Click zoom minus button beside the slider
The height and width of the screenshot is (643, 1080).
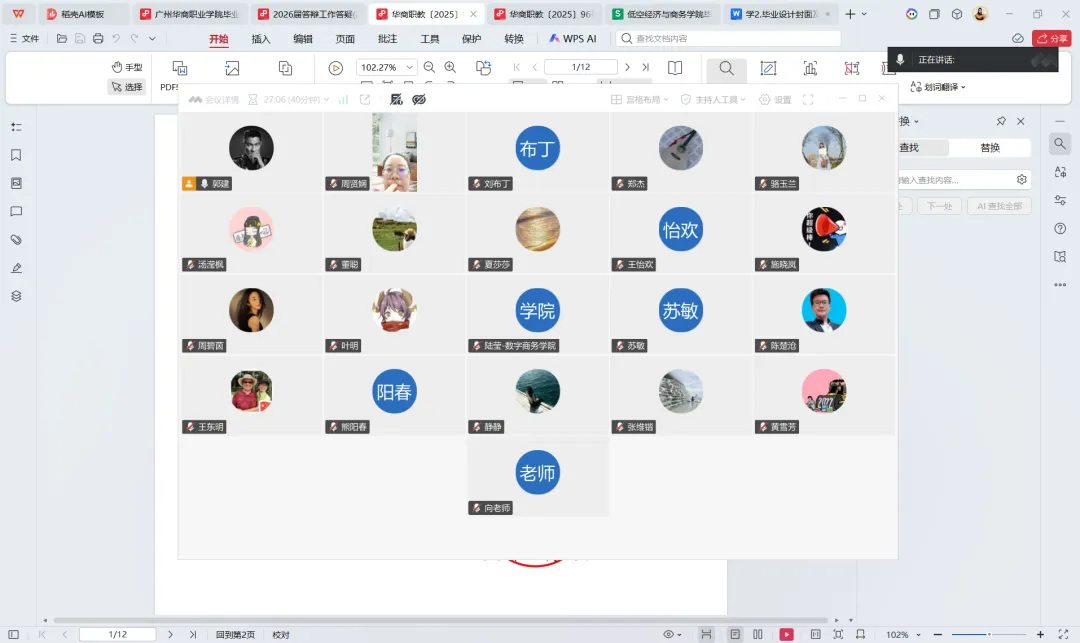937,634
